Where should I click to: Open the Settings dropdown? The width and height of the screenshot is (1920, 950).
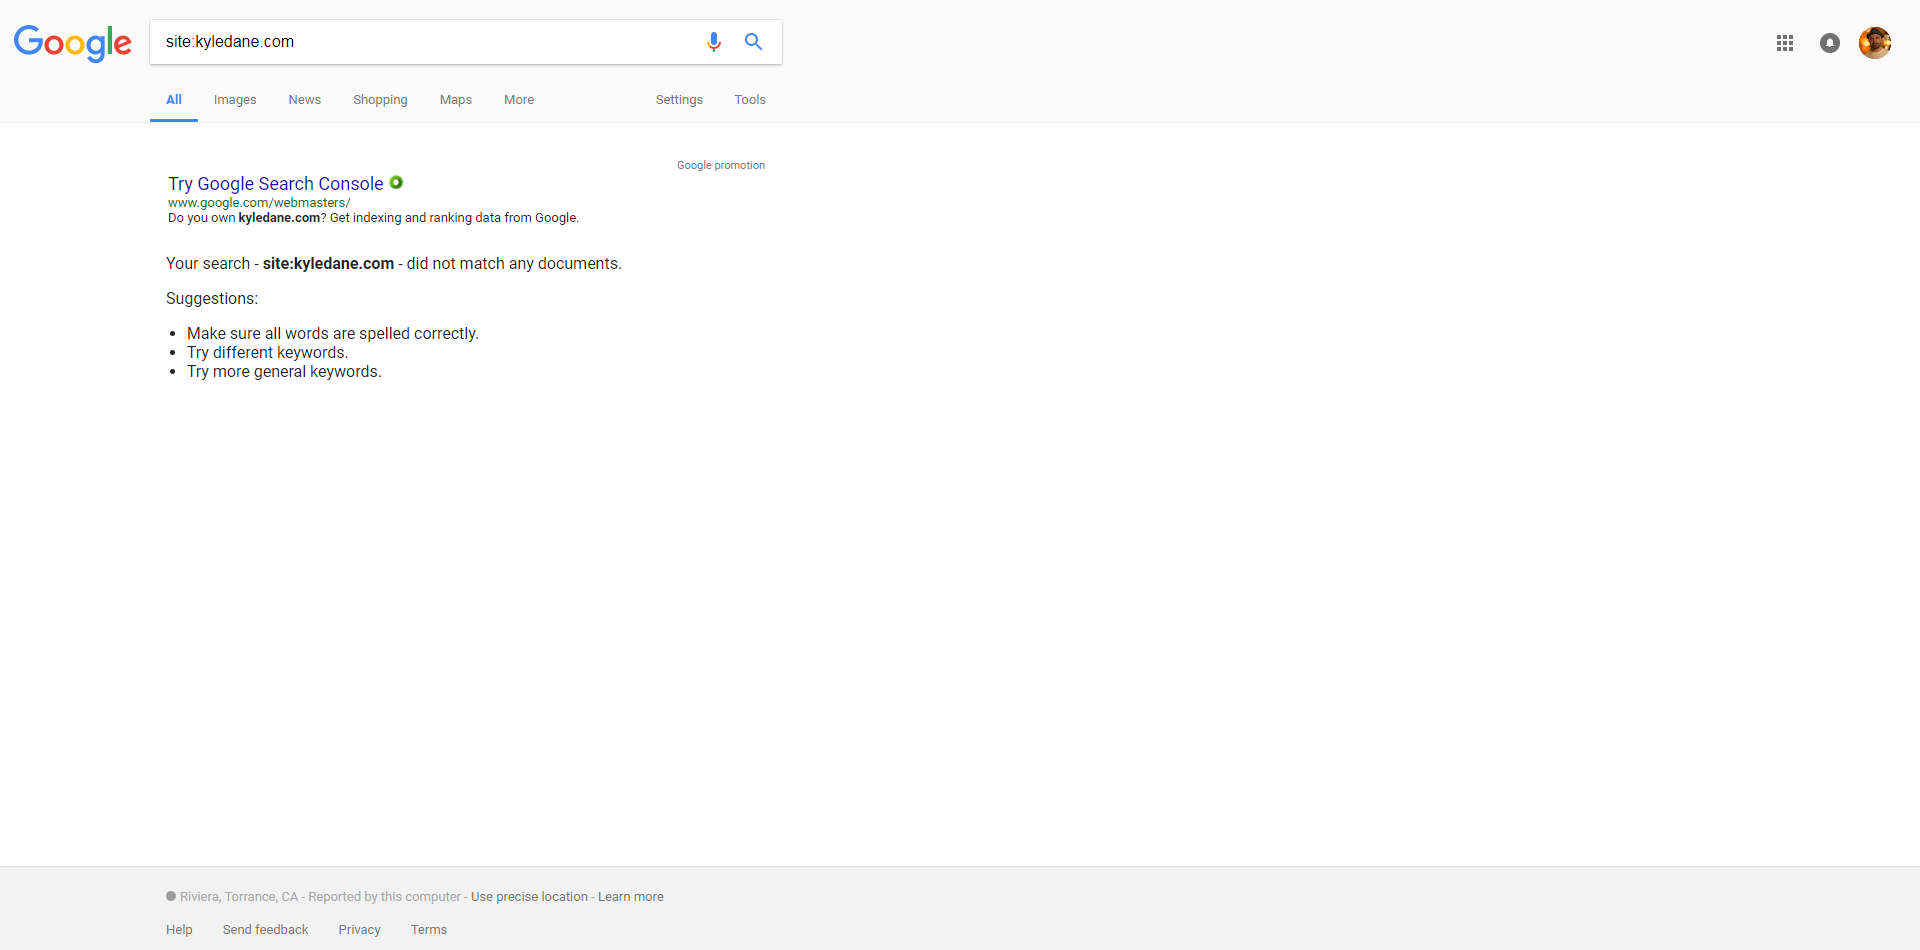point(679,100)
